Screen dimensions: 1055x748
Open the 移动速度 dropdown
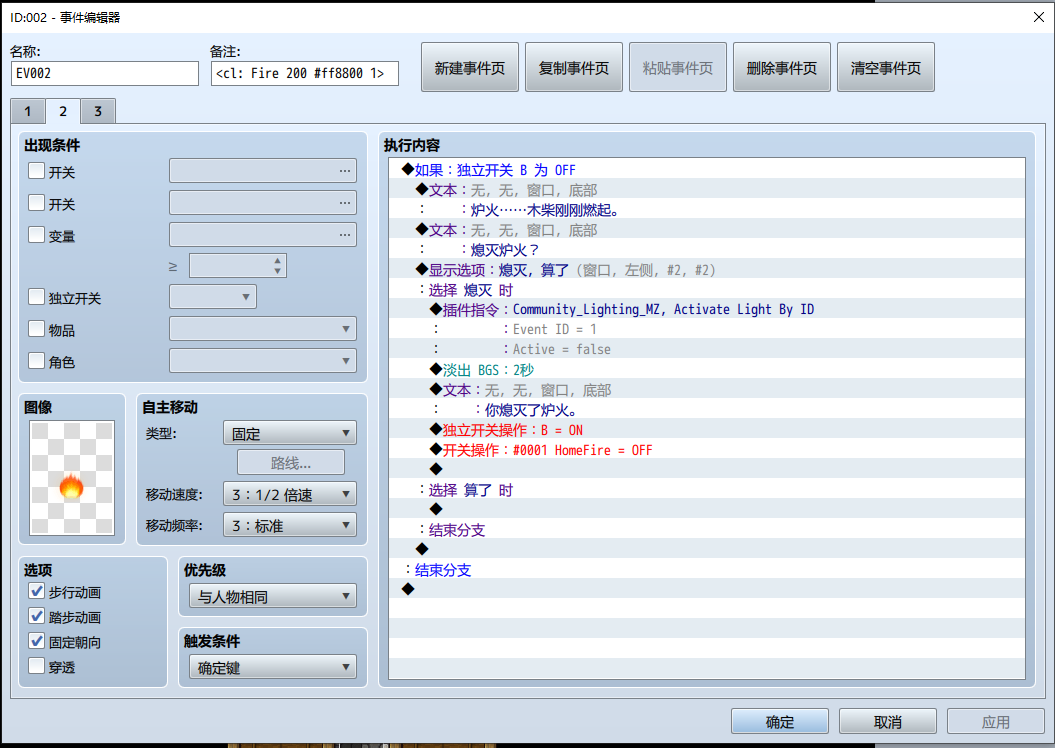pyautogui.click(x=289, y=494)
